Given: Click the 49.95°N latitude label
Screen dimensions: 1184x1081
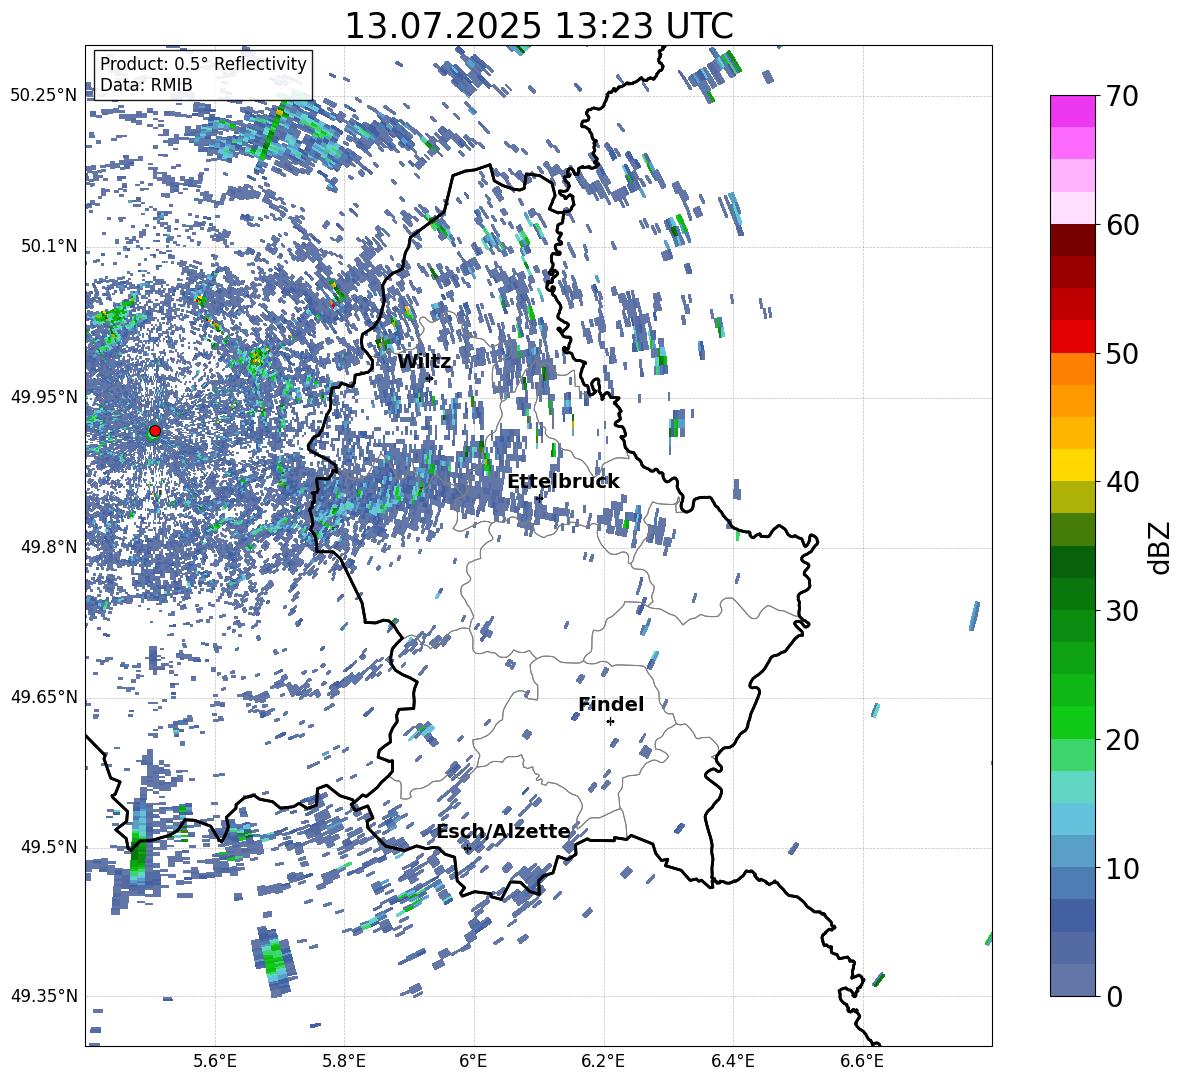Looking at the screenshot, I should (44, 396).
